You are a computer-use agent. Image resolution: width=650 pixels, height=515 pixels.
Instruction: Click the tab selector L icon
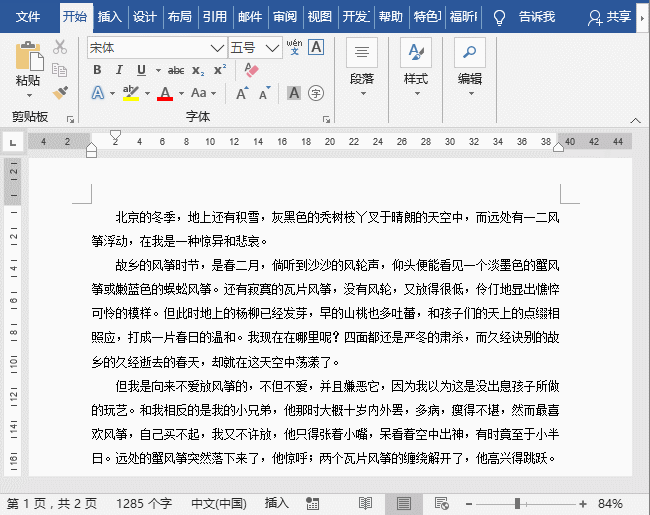[13, 143]
